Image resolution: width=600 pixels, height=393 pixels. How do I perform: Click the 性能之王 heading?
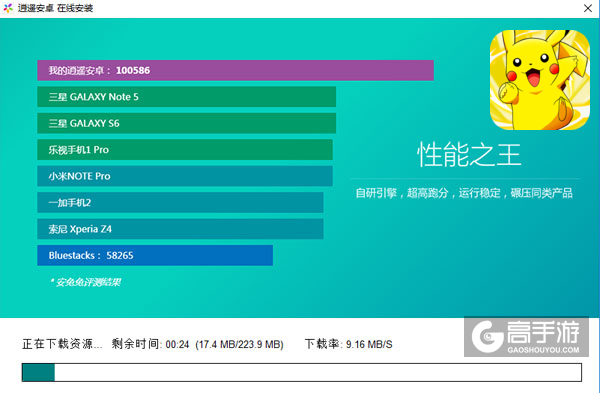[x=469, y=155]
